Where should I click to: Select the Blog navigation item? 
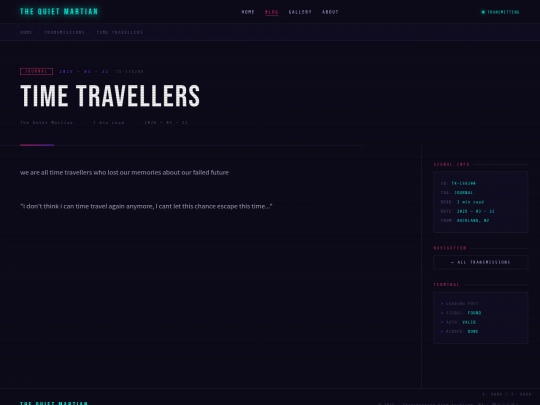(x=271, y=12)
